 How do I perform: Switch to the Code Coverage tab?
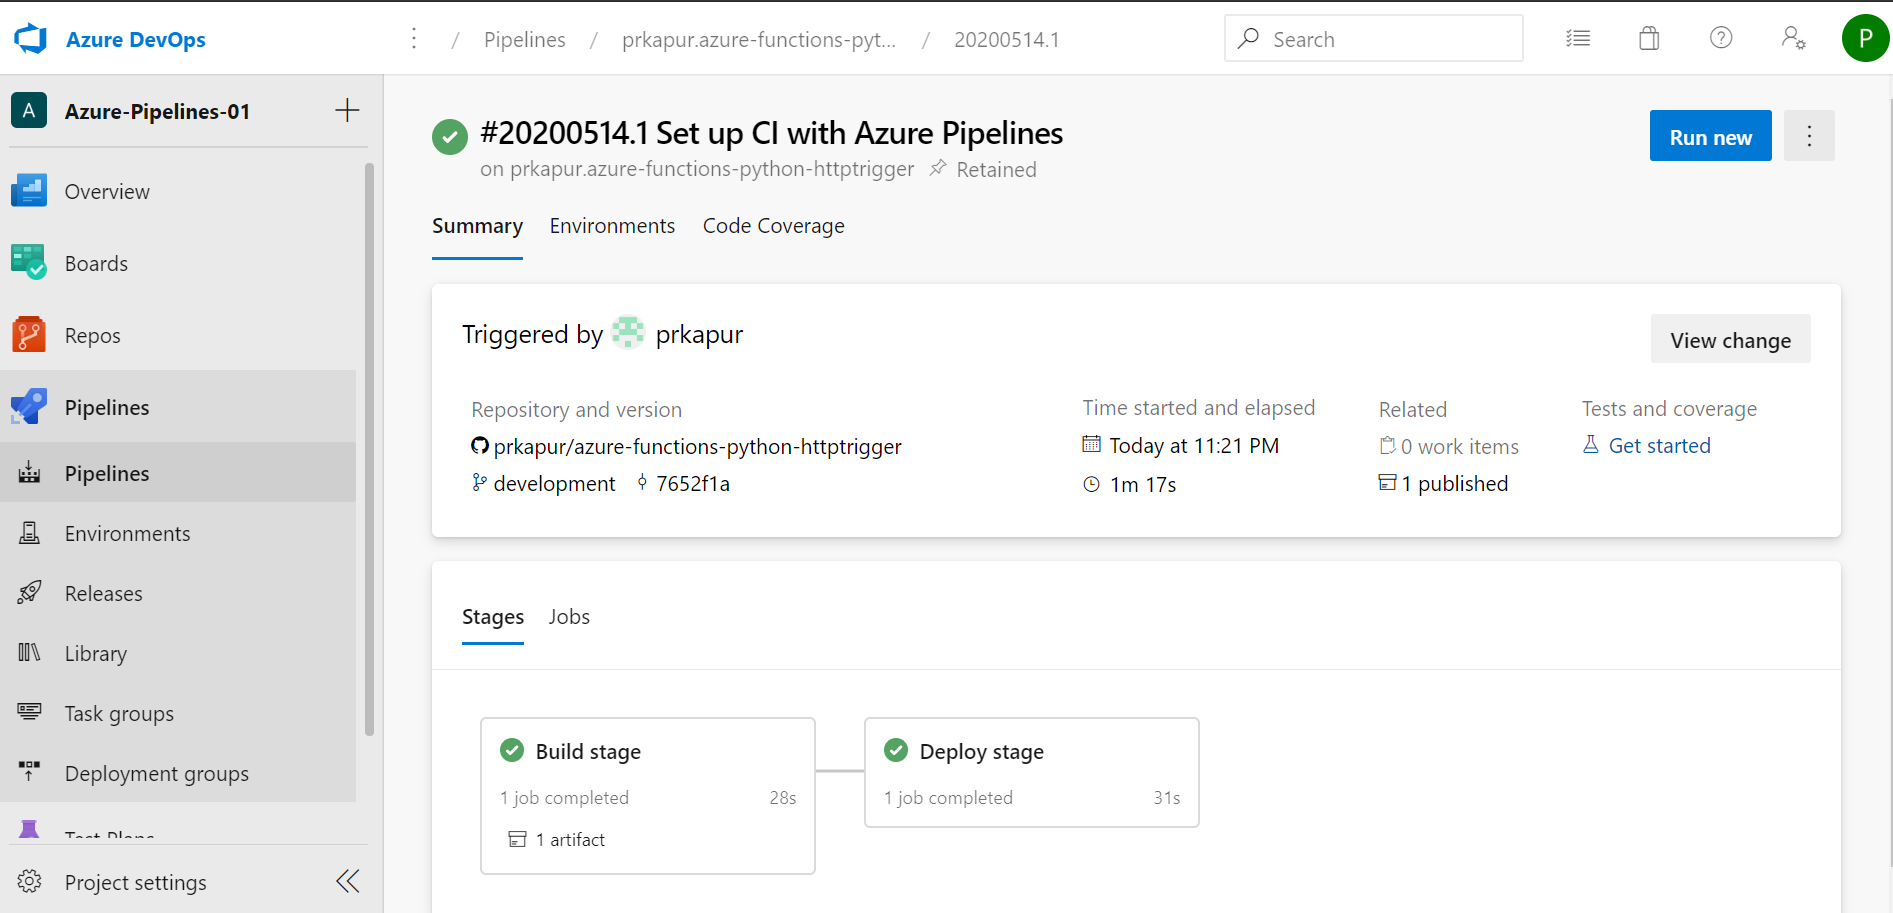point(773,226)
